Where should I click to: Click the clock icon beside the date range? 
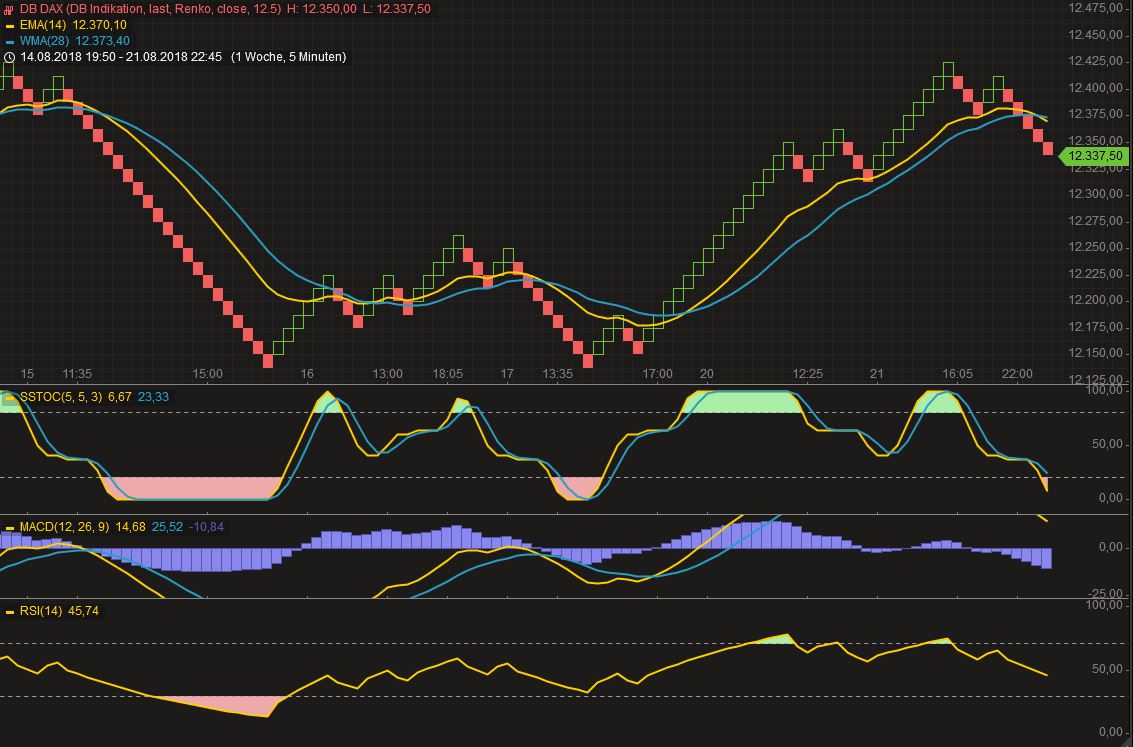coord(10,57)
